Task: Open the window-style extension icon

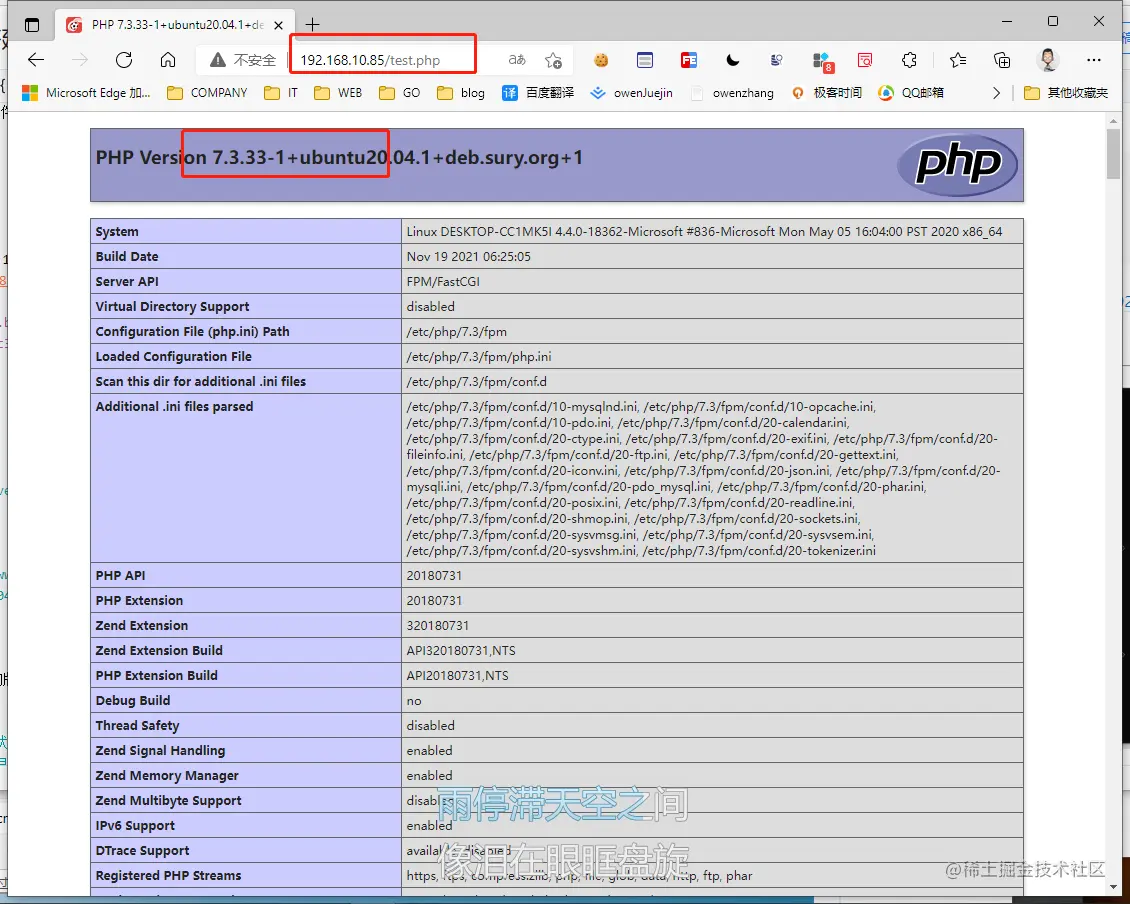Action: pos(645,60)
